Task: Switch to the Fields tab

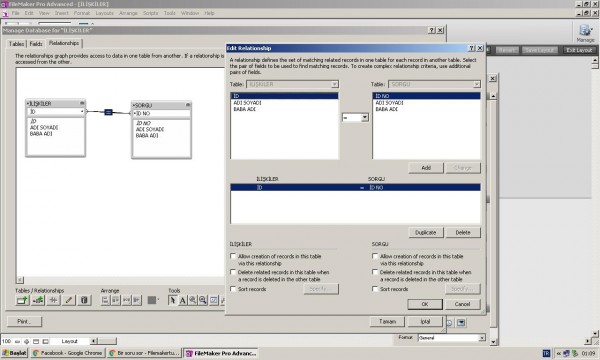Action: coord(36,44)
